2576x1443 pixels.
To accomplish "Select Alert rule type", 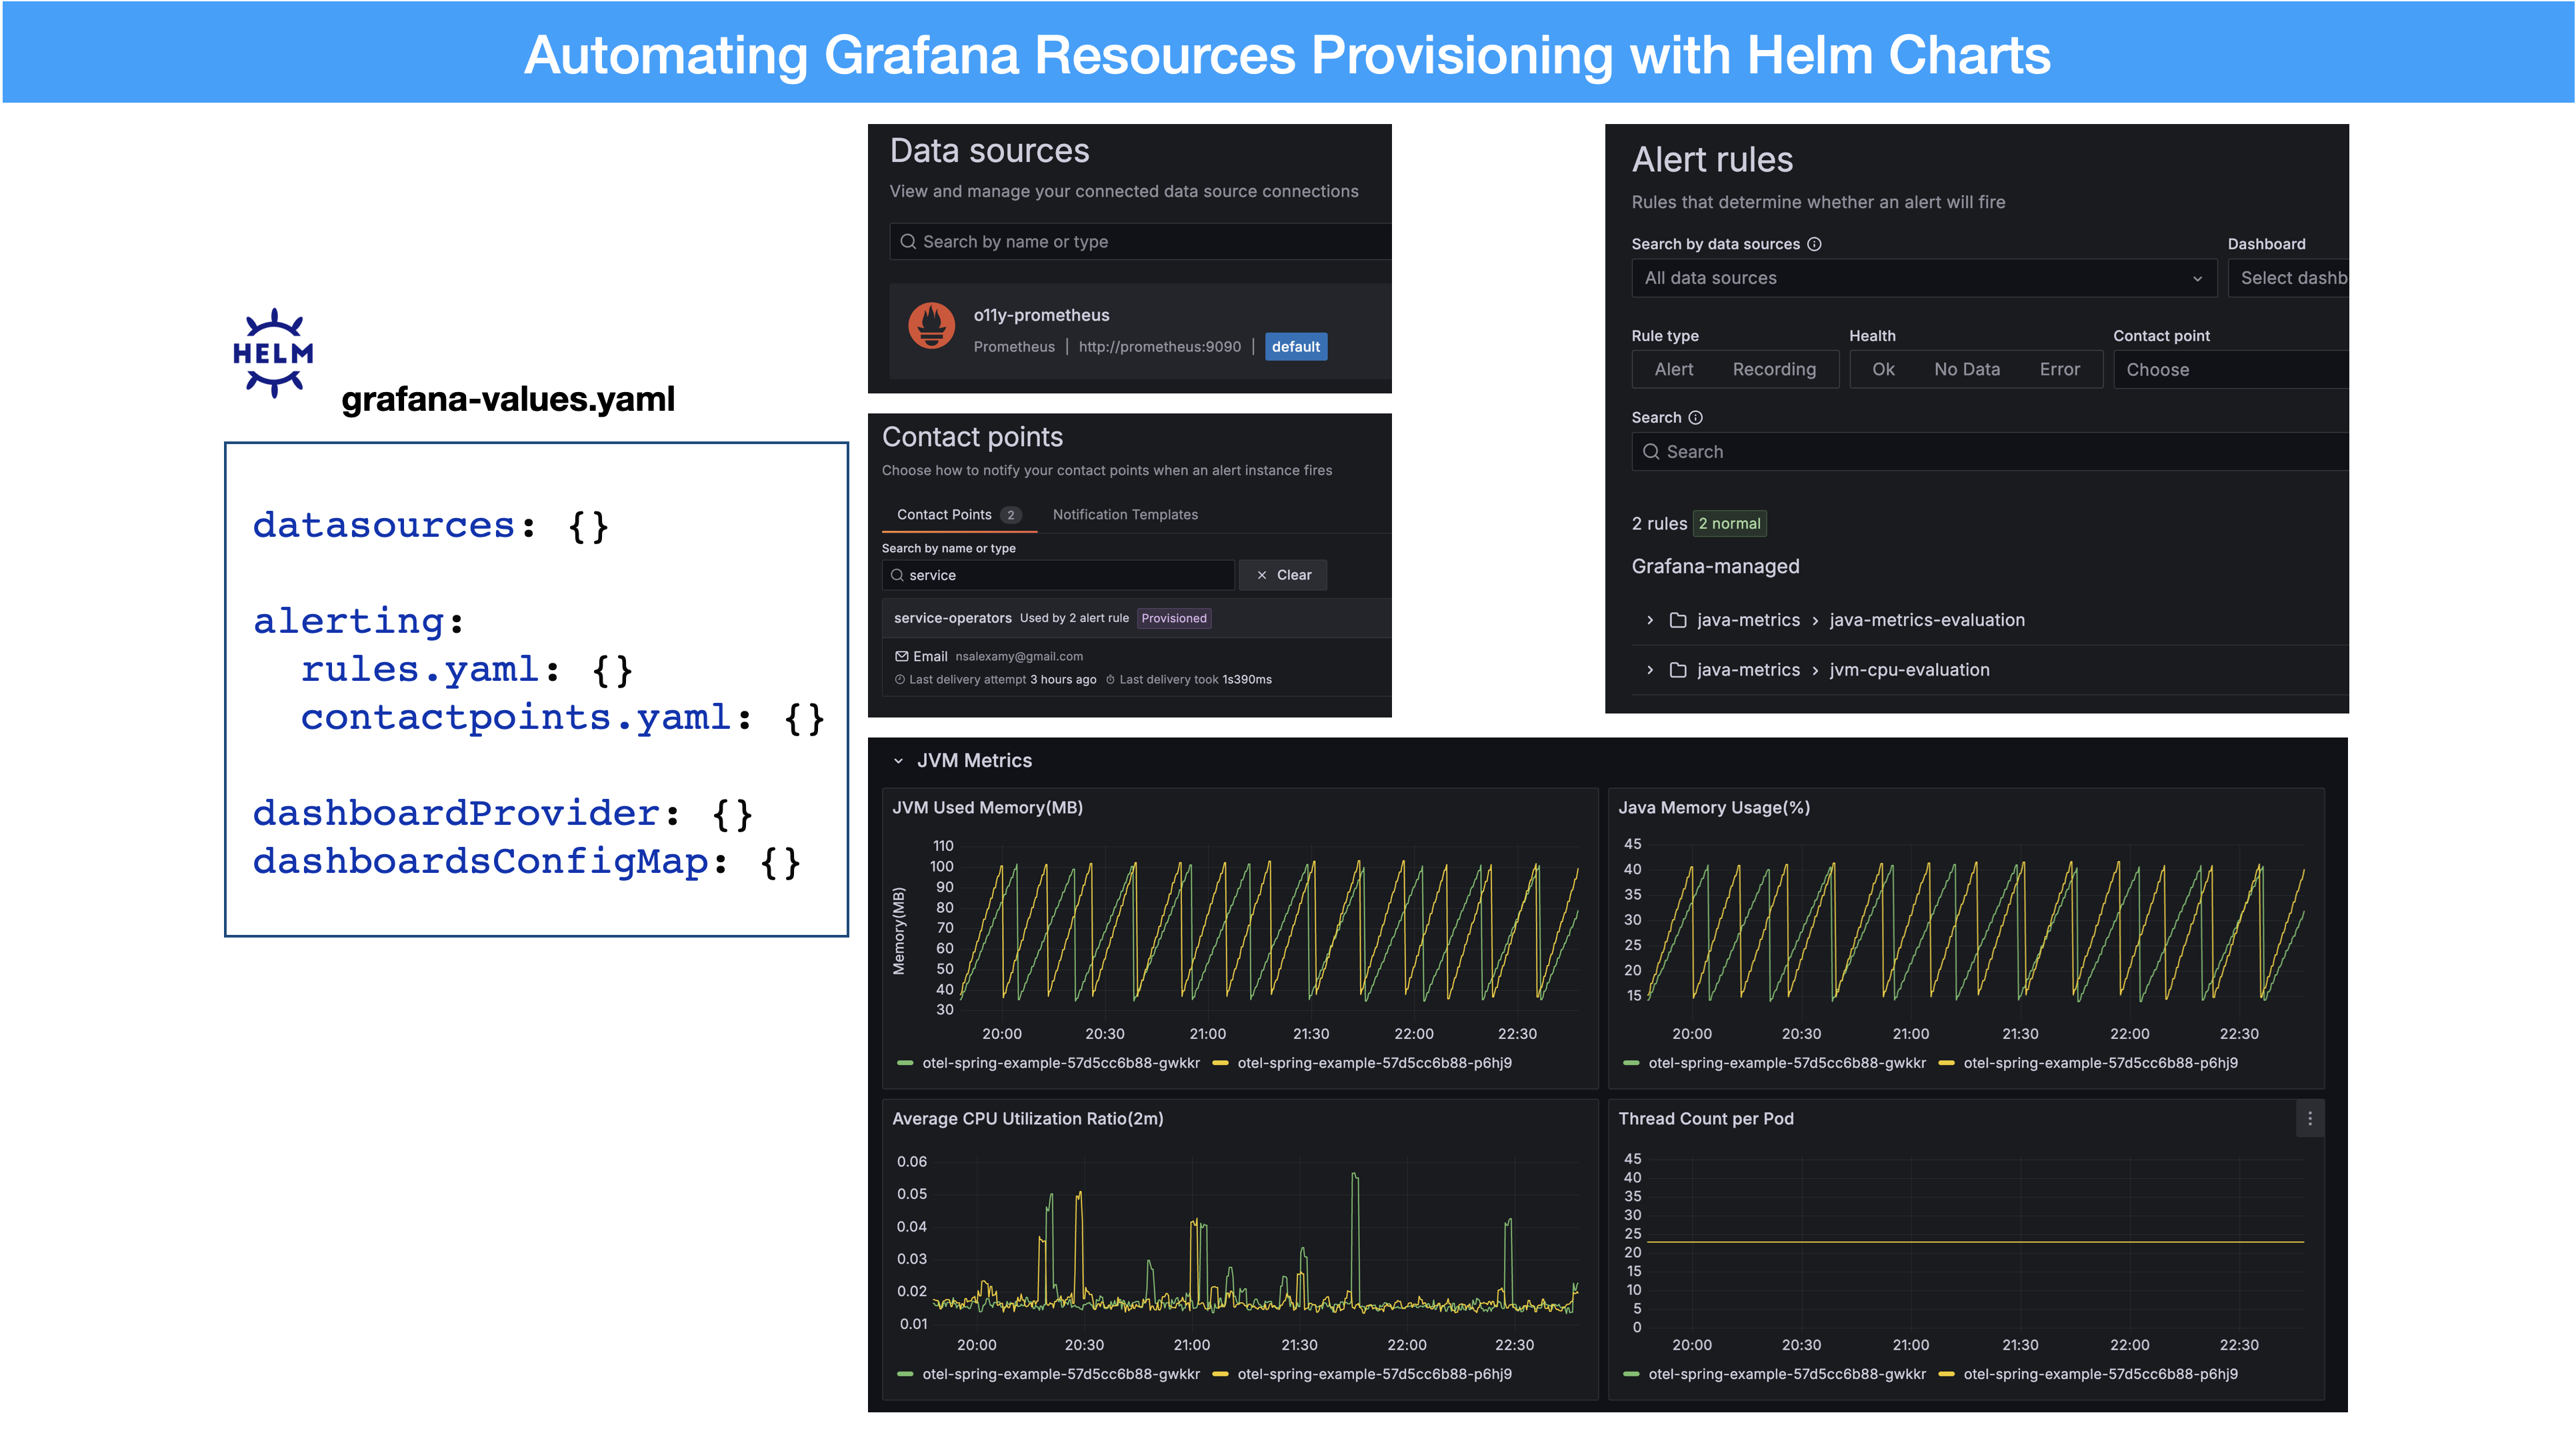I will (1673, 369).
